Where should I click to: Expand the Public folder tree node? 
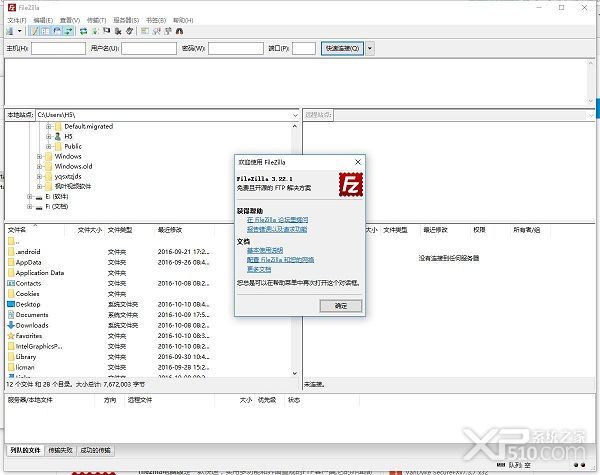(x=49, y=146)
